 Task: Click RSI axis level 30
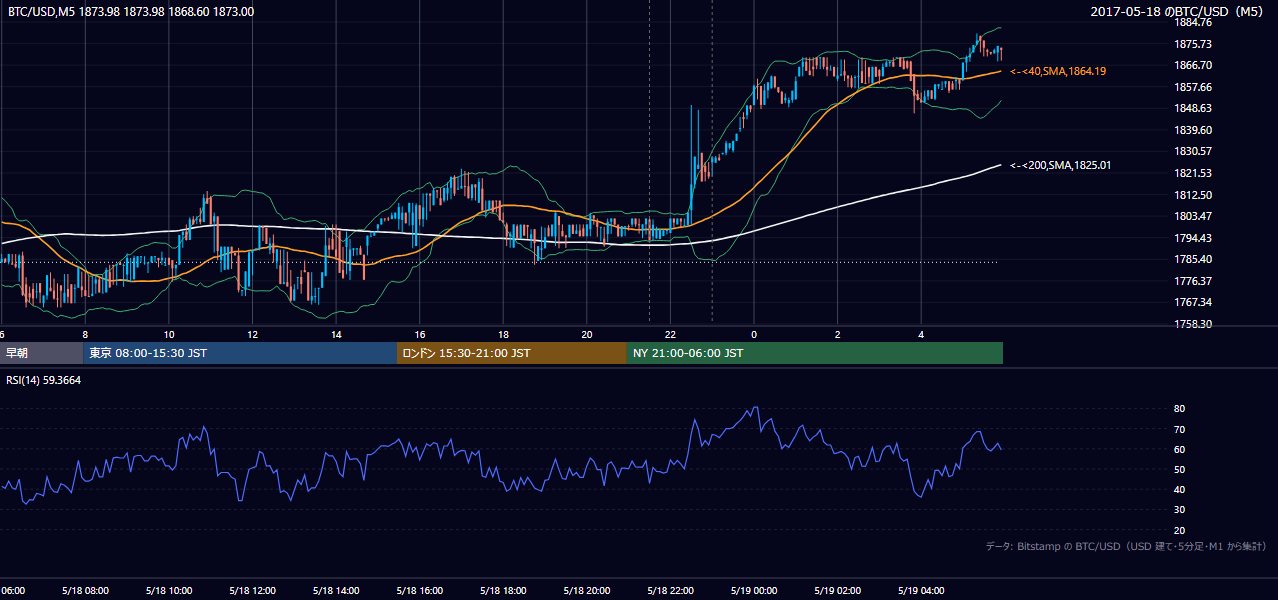1179,510
